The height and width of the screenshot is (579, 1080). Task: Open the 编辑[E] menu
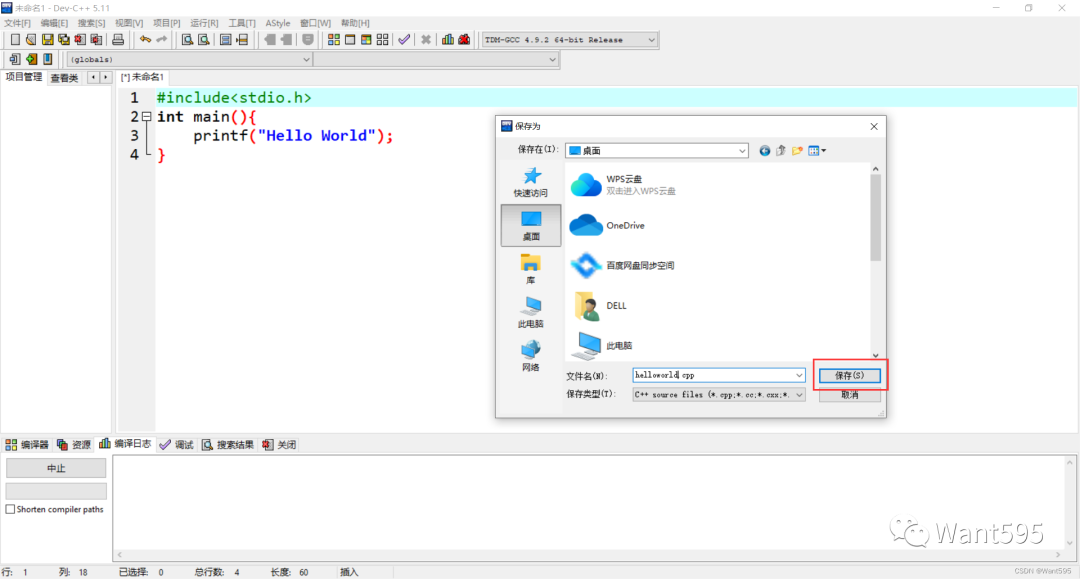point(54,23)
